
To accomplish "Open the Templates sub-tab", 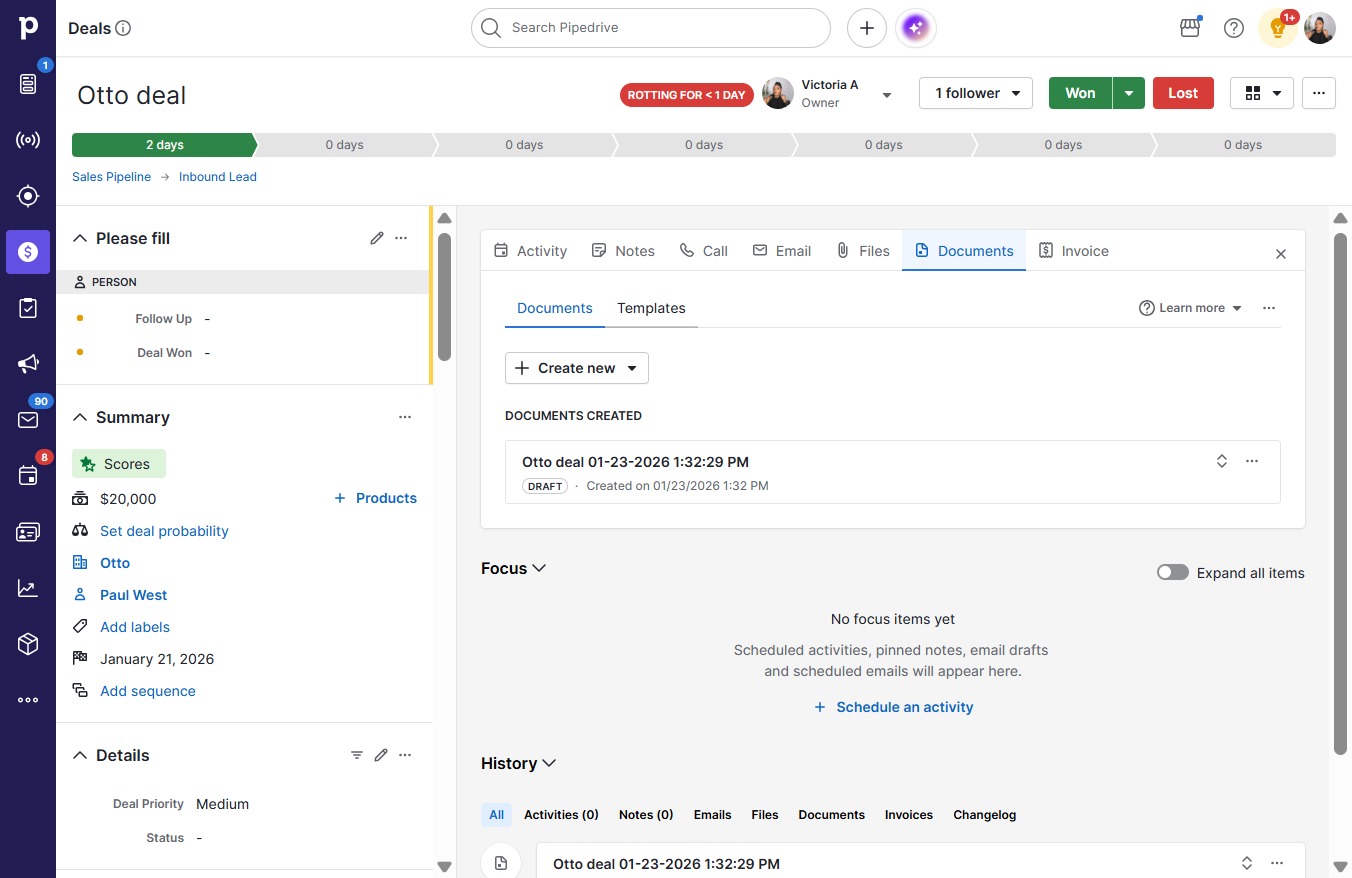I will (x=651, y=308).
